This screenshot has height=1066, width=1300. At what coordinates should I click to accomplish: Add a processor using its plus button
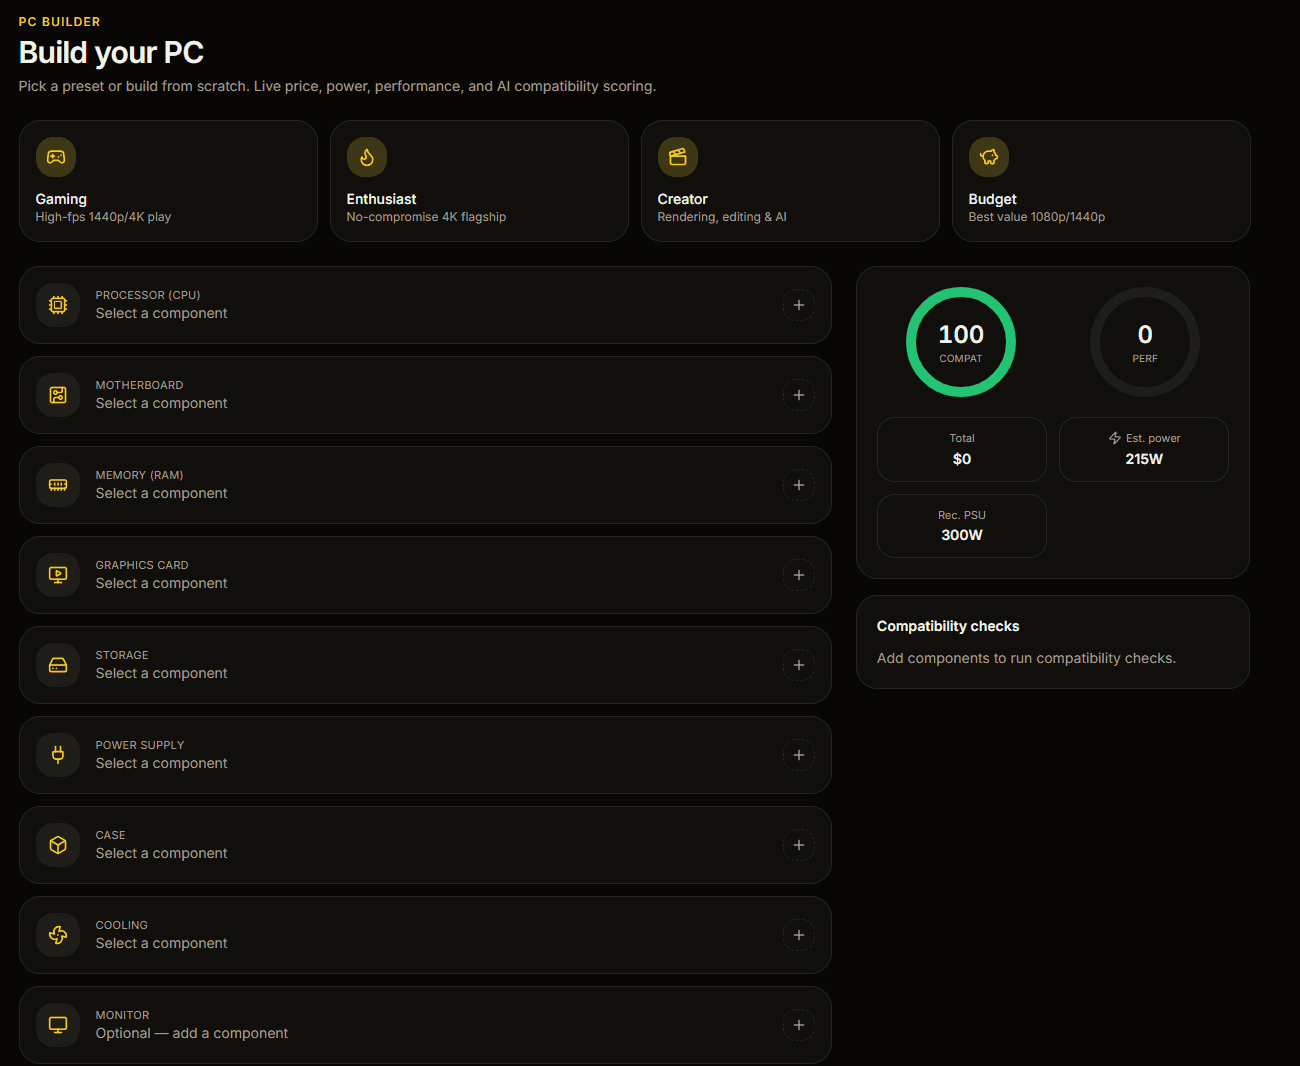click(x=799, y=305)
